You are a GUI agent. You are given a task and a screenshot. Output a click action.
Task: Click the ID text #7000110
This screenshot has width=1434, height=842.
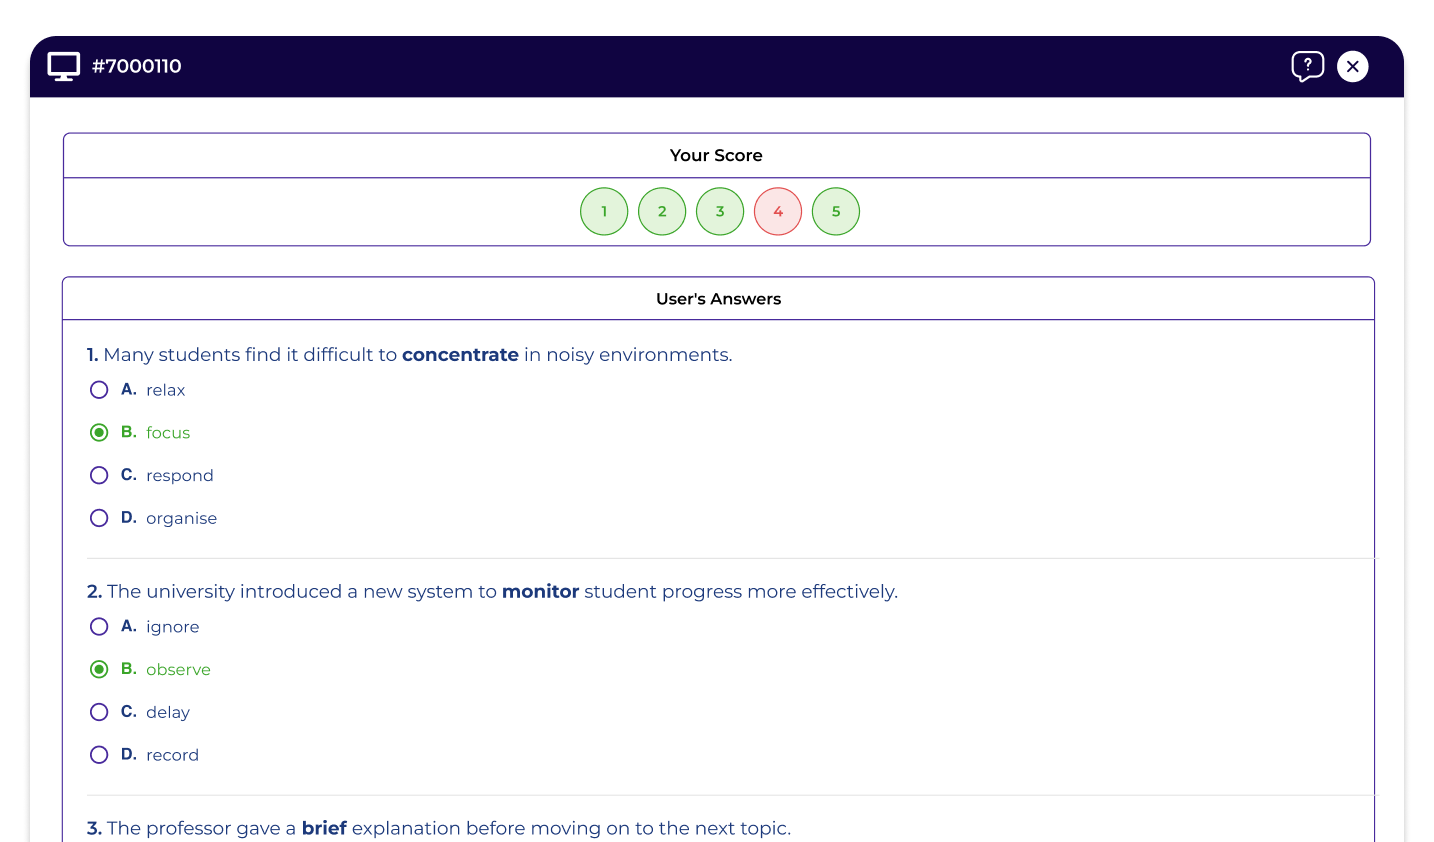tap(137, 66)
